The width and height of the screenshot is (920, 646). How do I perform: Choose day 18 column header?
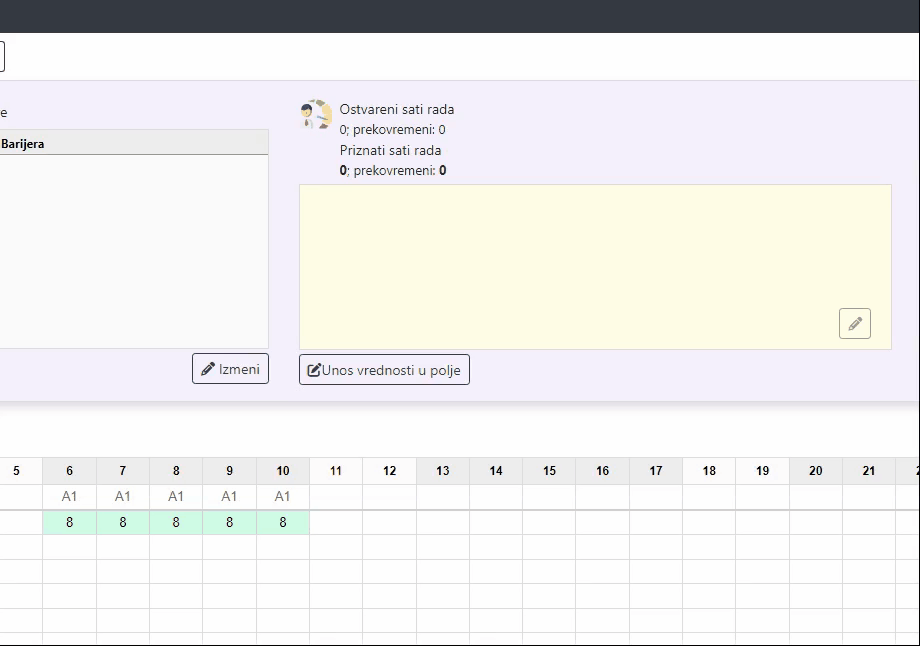click(709, 471)
